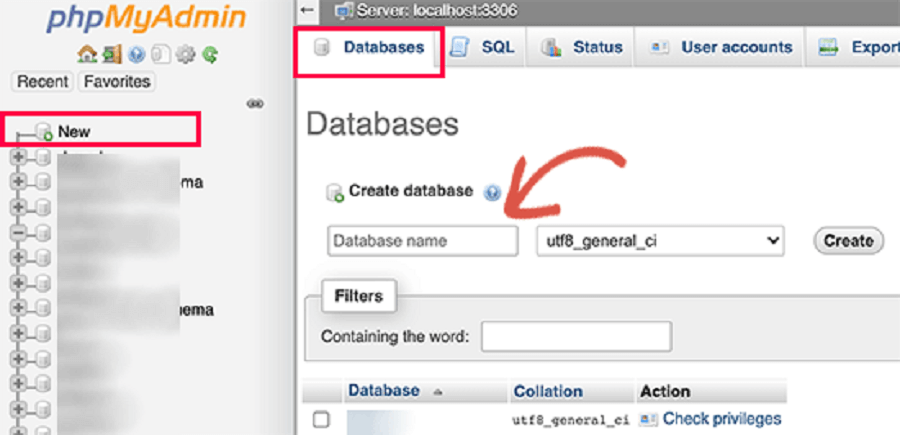This screenshot has height=435, width=900.
Task: Click the help icon beside Create database
Action: (492, 193)
